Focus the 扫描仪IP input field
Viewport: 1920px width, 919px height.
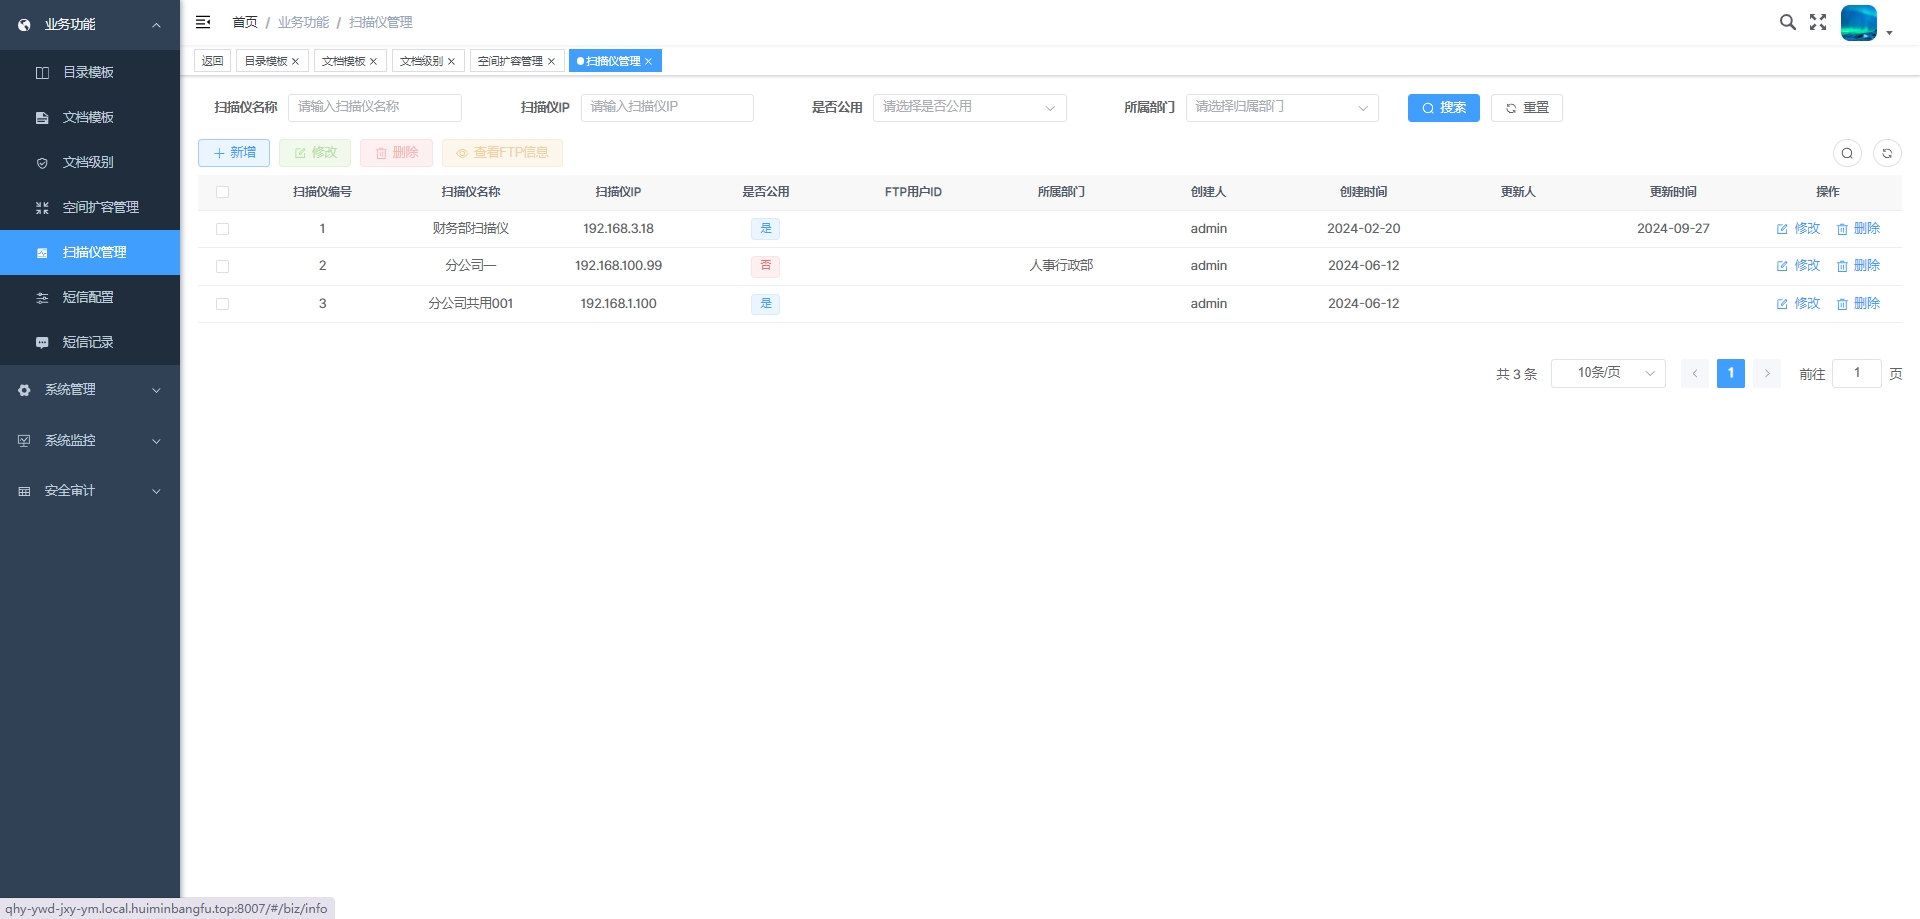[667, 107]
